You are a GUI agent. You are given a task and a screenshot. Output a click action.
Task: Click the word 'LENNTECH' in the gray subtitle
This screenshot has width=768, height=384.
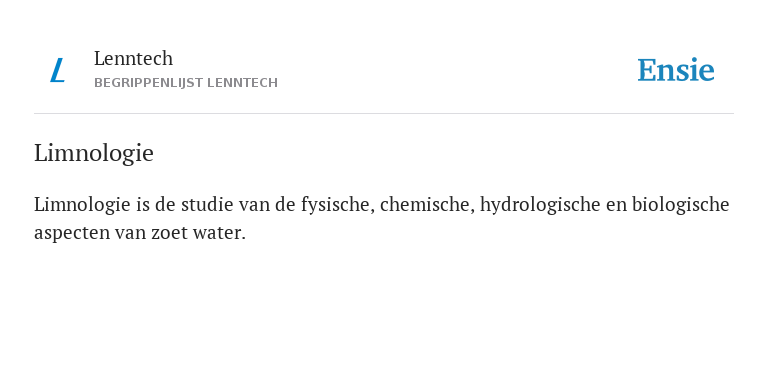point(242,83)
